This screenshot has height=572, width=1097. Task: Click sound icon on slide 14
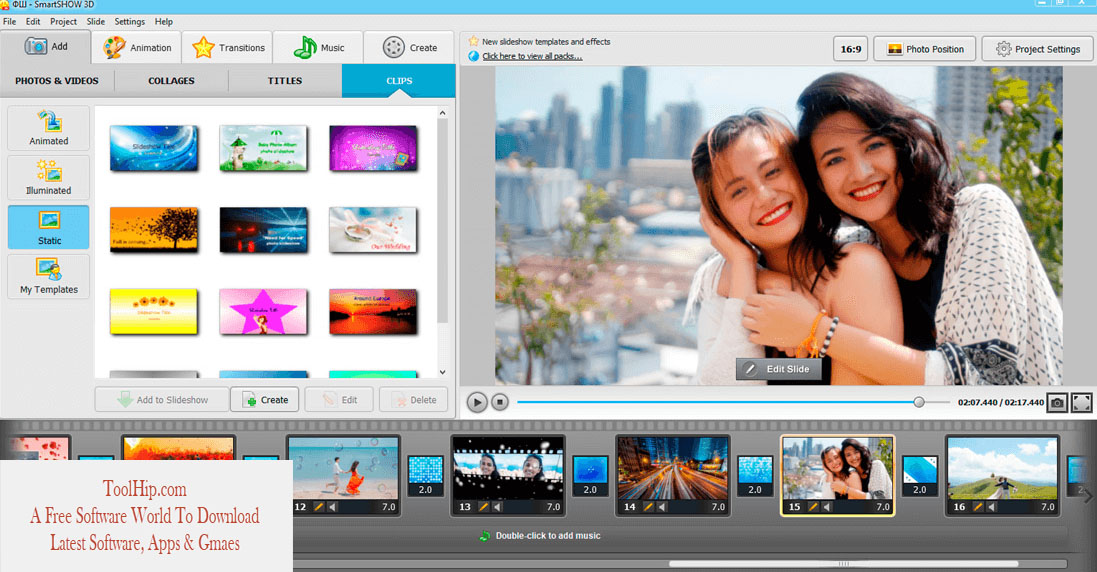[x=662, y=507]
